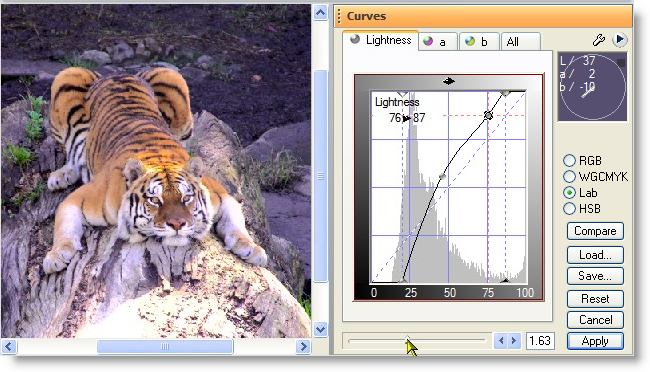This screenshot has height=372, width=650.
Task: Click the image scroll down arrow
Action: tap(320, 330)
